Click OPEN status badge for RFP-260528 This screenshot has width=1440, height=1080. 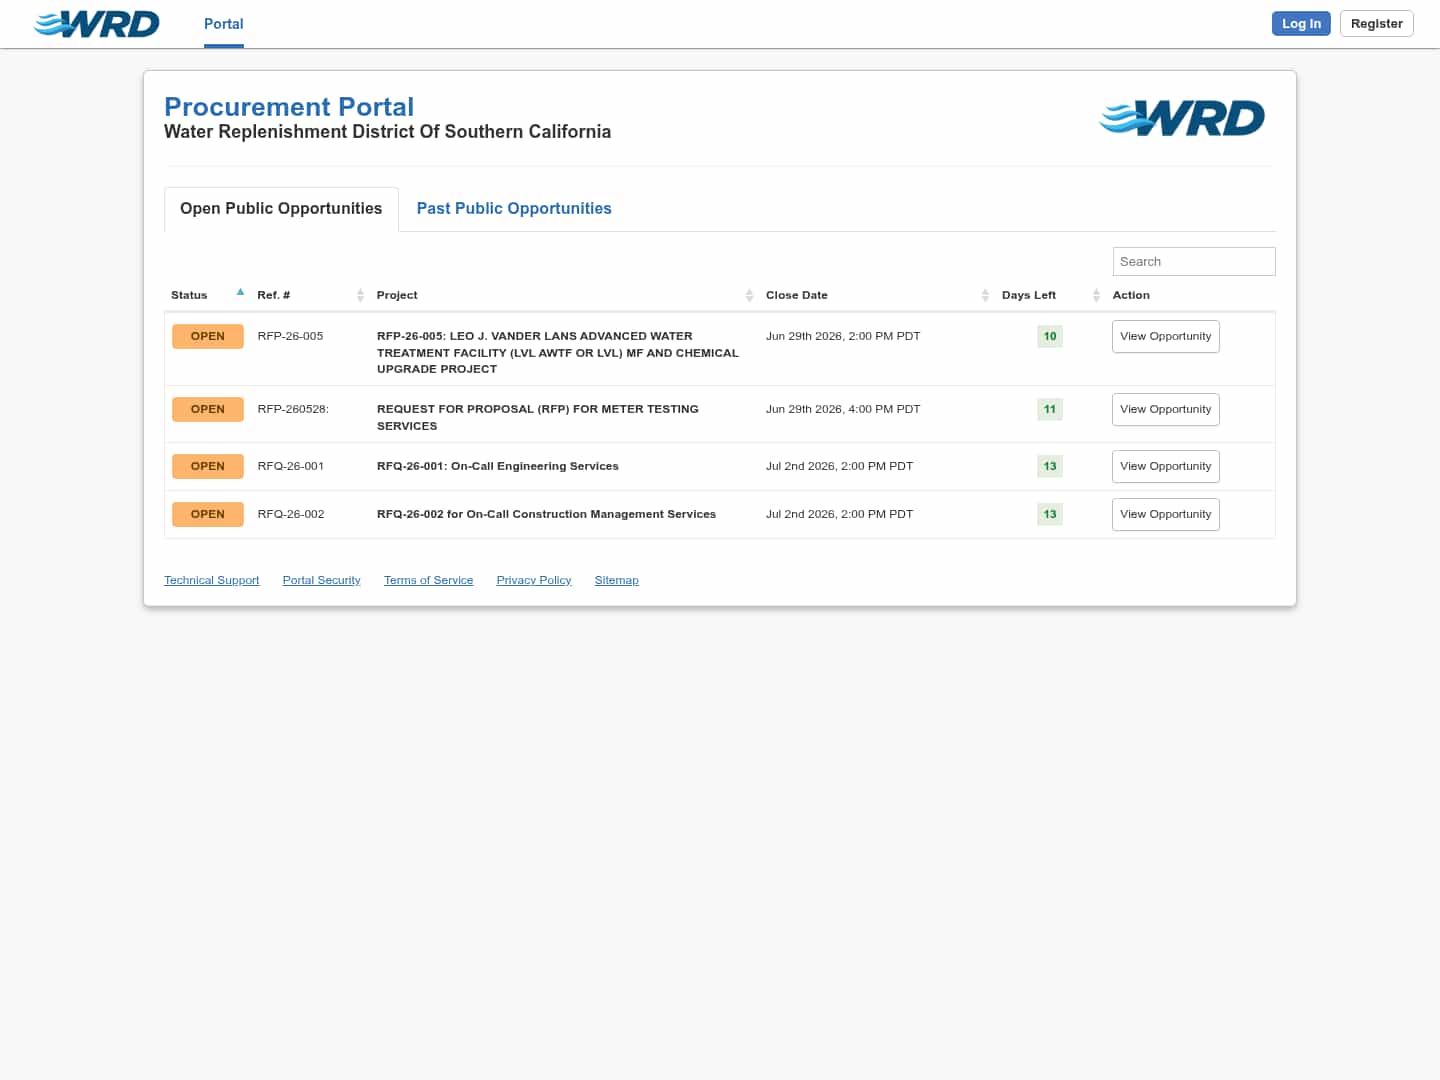pyautogui.click(x=208, y=409)
